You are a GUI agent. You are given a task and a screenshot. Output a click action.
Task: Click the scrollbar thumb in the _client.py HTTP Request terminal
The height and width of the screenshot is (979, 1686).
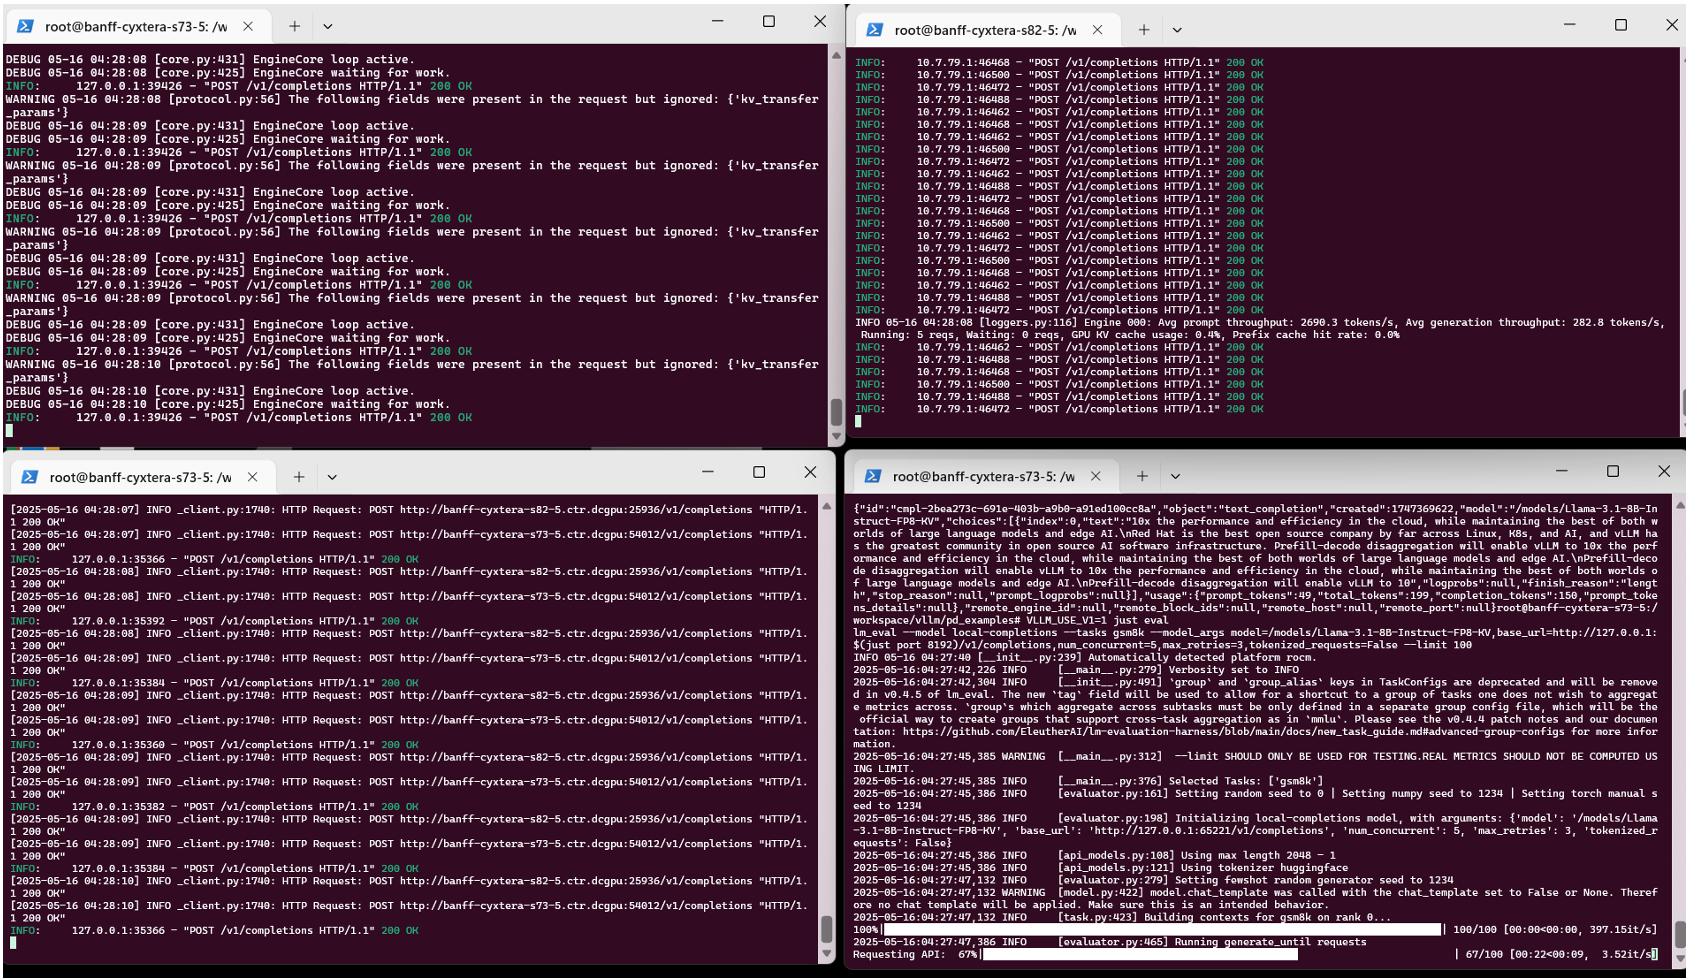(x=827, y=929)
